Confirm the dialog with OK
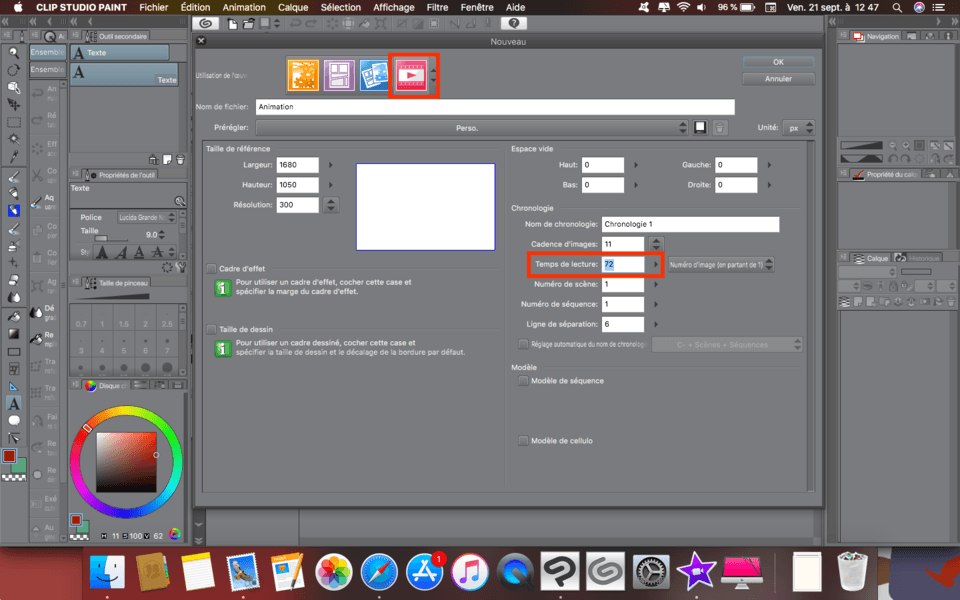This screenshot has height=600, width=960. (x=778, y=62)
